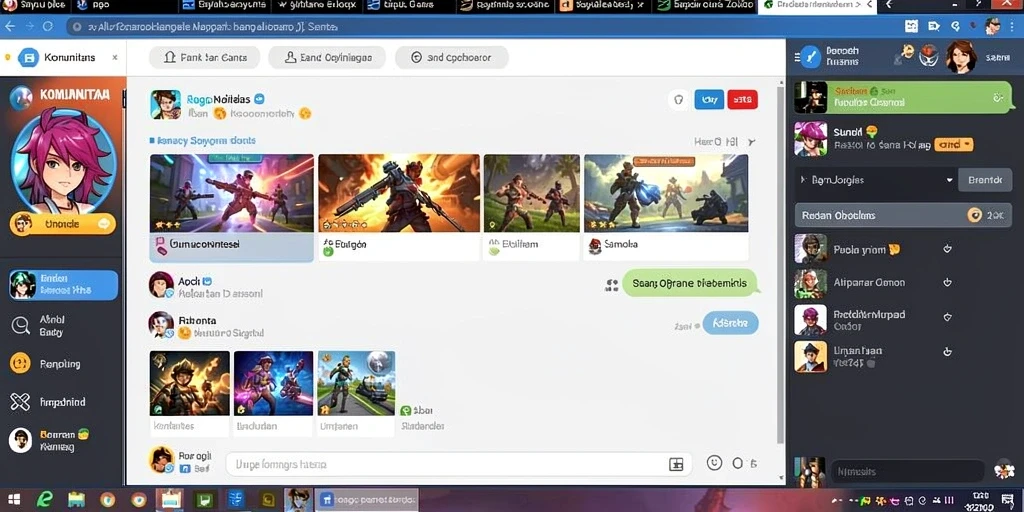Click the crossed tools icon in left sidebar
The width and height of the screenshot is (1024, 512).
pyautogui.click(x=20, y=402)
